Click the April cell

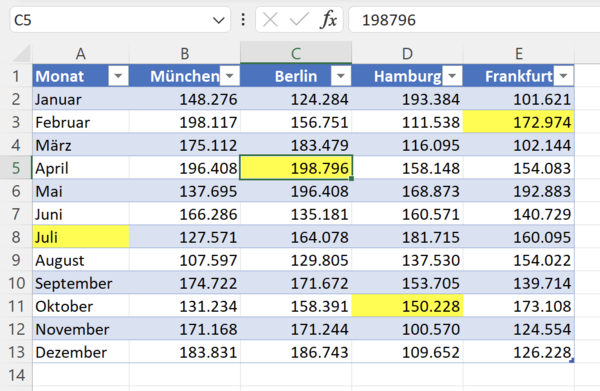81,168
